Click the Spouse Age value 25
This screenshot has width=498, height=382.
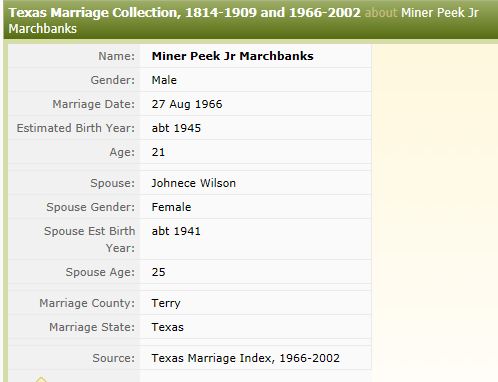click(158, 272)
